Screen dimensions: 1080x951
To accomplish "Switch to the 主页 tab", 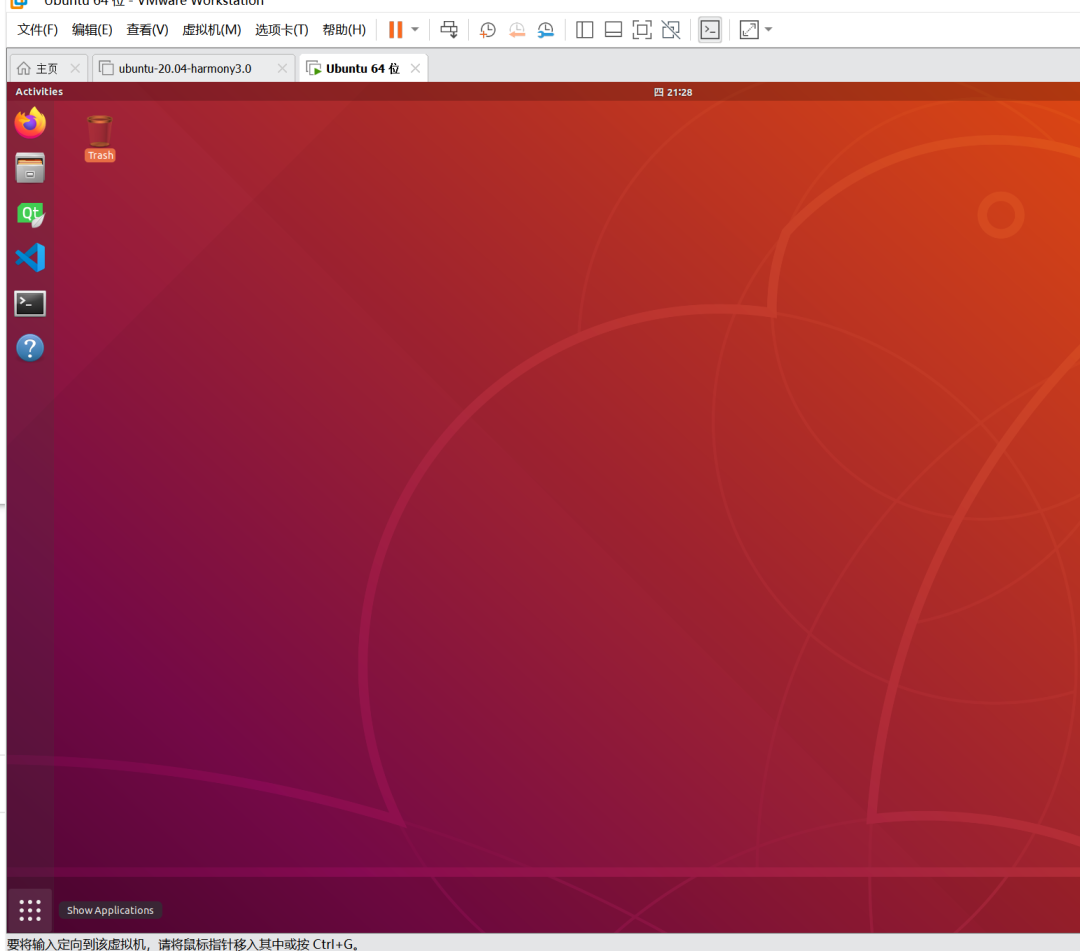I will click(48, 68).
